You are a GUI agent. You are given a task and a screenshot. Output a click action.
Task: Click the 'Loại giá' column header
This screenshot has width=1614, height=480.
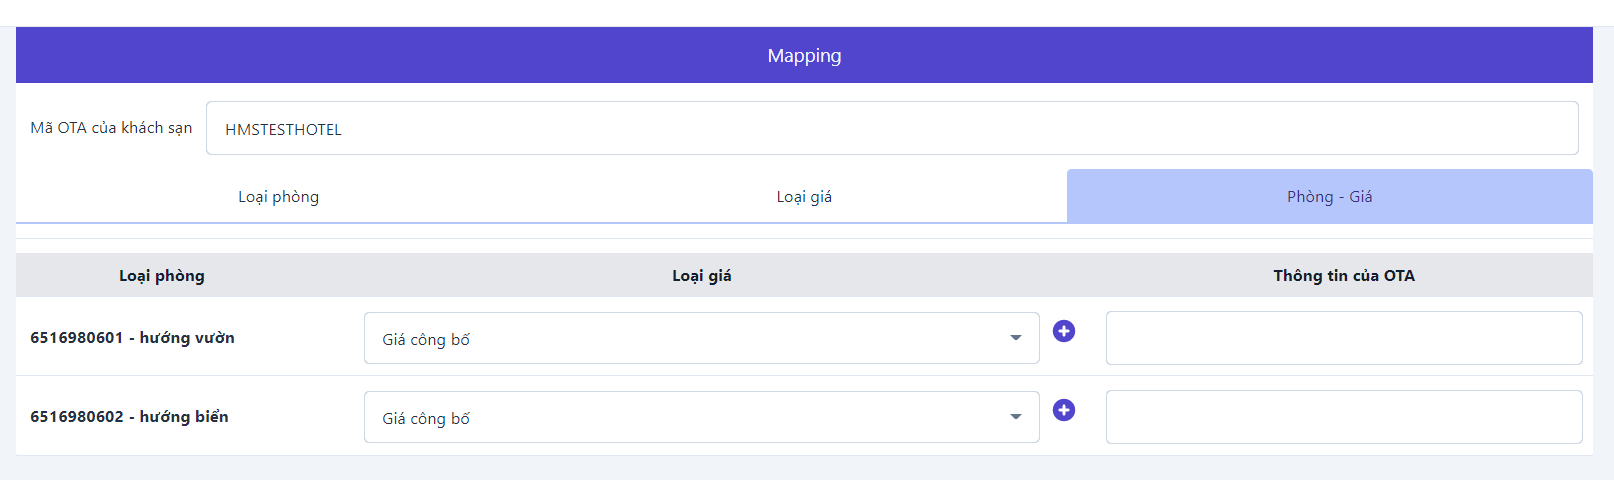(x=701, y=276)
